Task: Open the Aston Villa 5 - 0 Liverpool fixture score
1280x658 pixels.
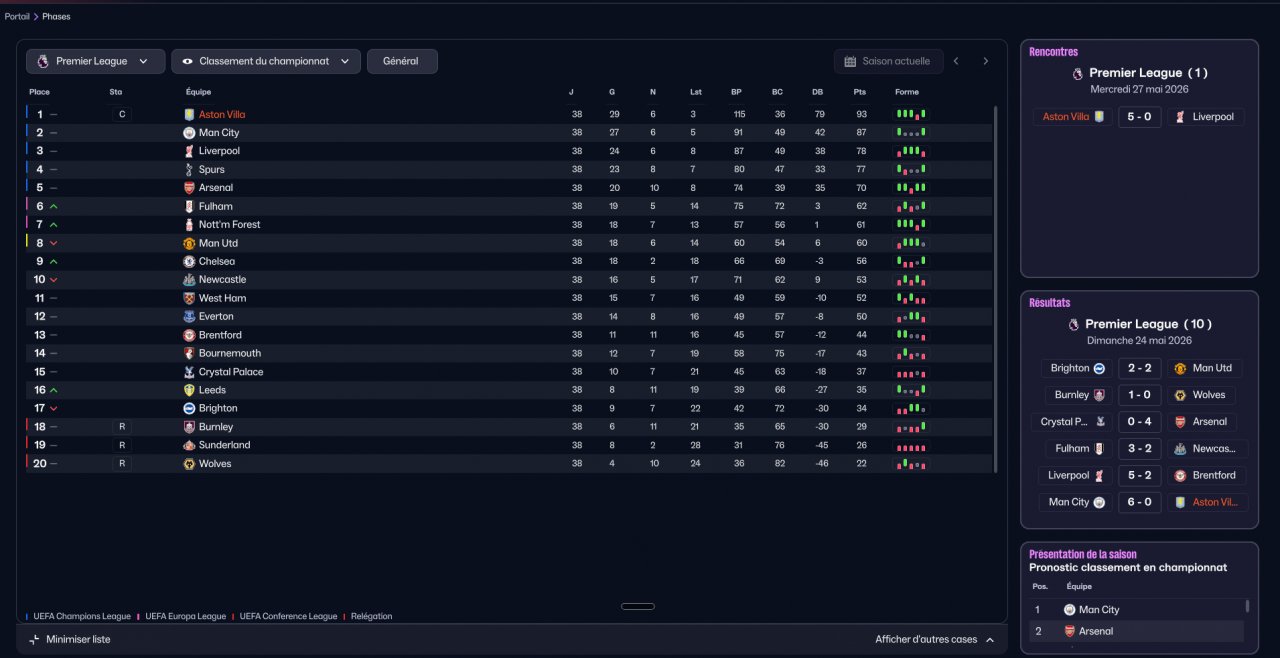Action: tap(1140, 117)
